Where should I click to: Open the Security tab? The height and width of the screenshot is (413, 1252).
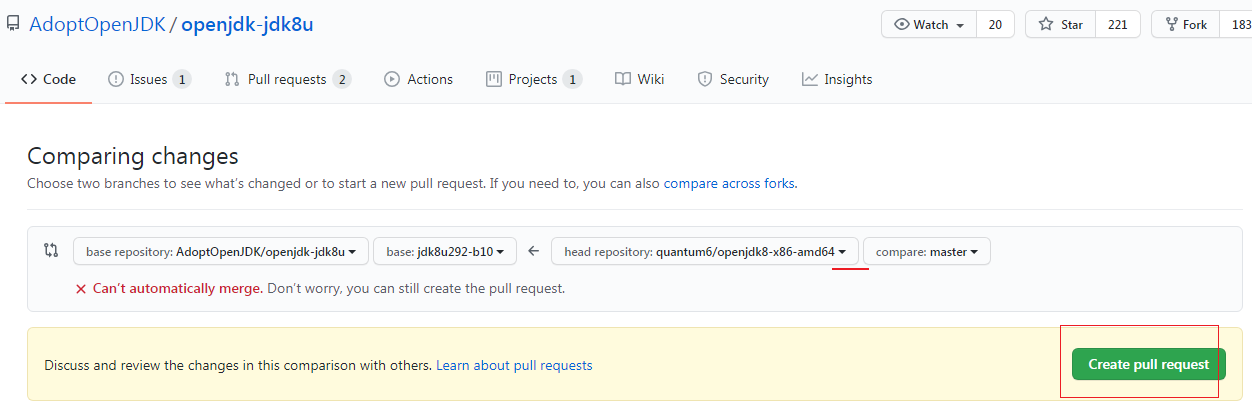[x=733, y=79]
